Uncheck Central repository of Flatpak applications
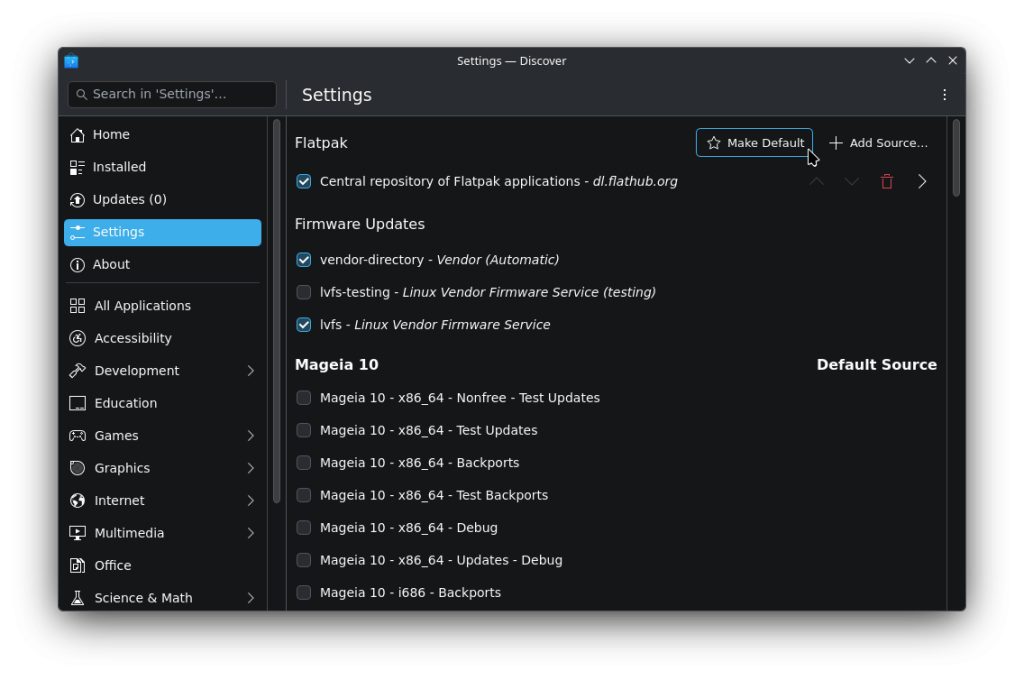Screen dimensions: 1024x680 (304, 182)
